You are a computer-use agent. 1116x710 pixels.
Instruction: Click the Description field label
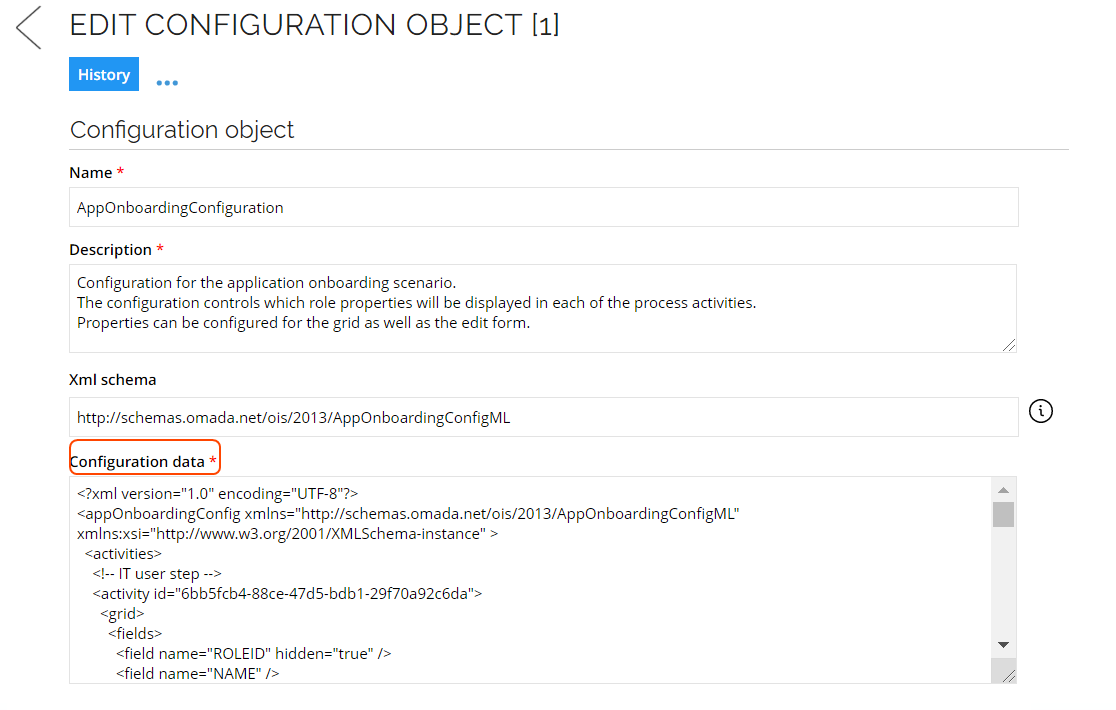point(116,250)
